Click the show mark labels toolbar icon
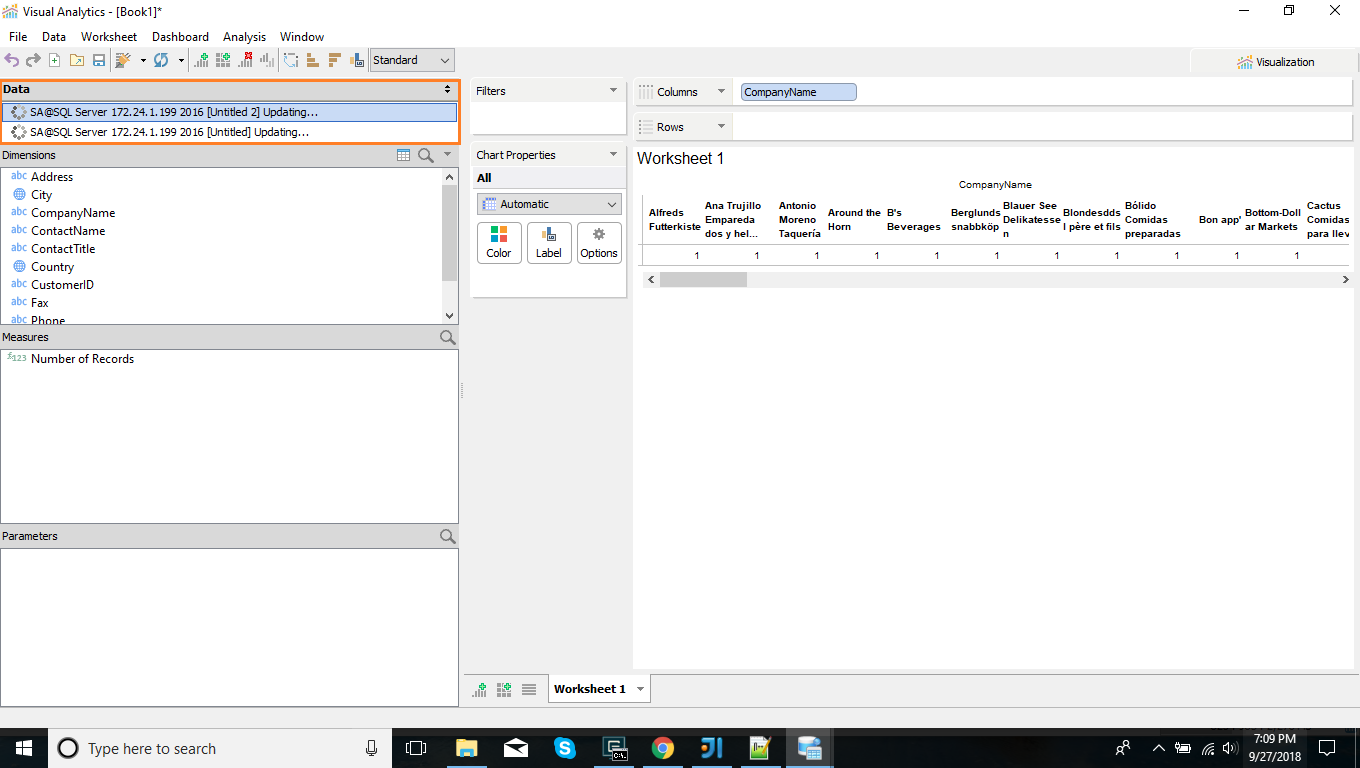Image resolution: width=1360 pixels, height=768 pixels. click(357, 60)
